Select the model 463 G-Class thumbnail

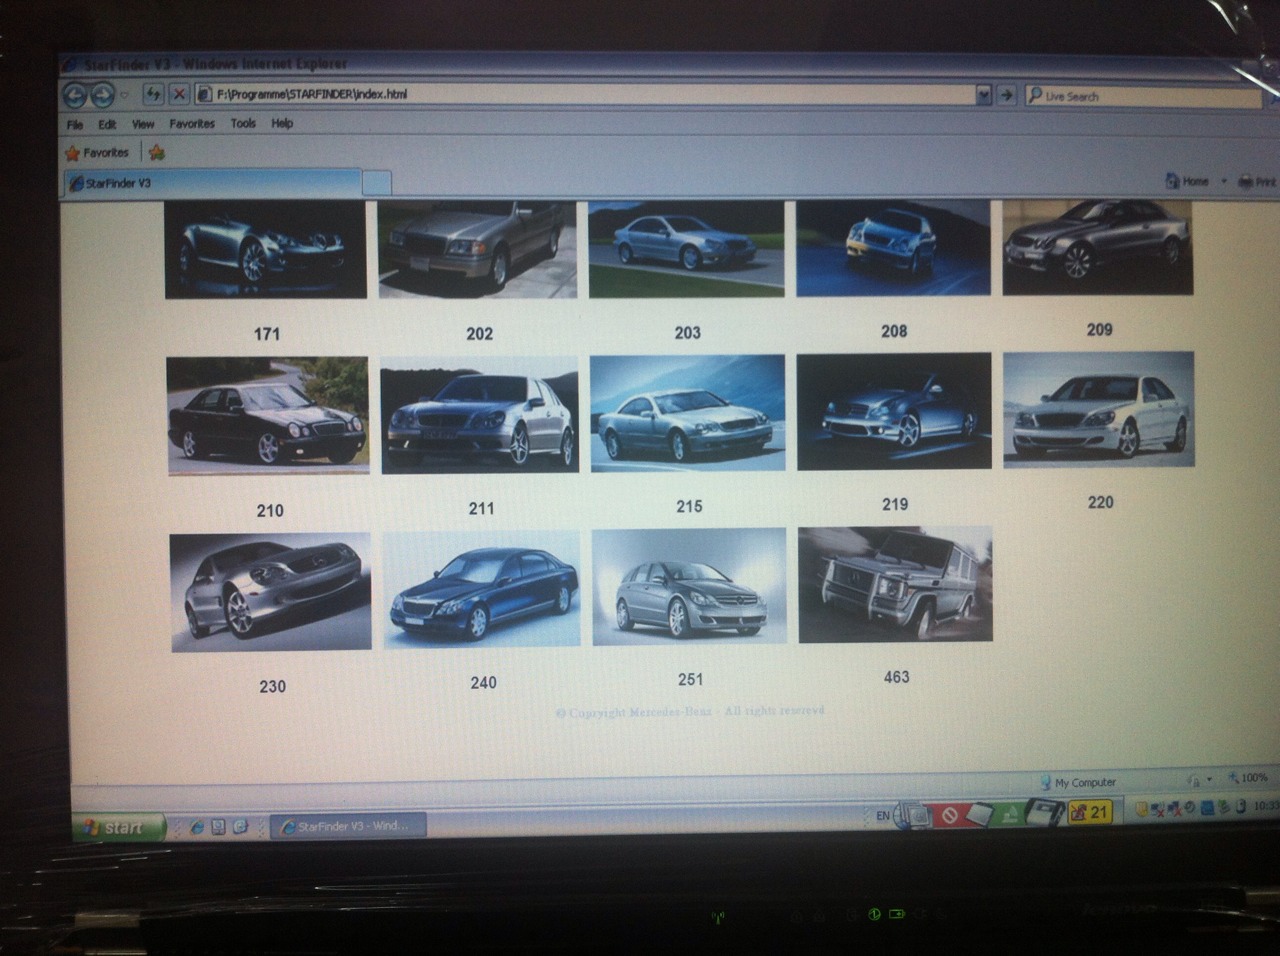[895, 586]
